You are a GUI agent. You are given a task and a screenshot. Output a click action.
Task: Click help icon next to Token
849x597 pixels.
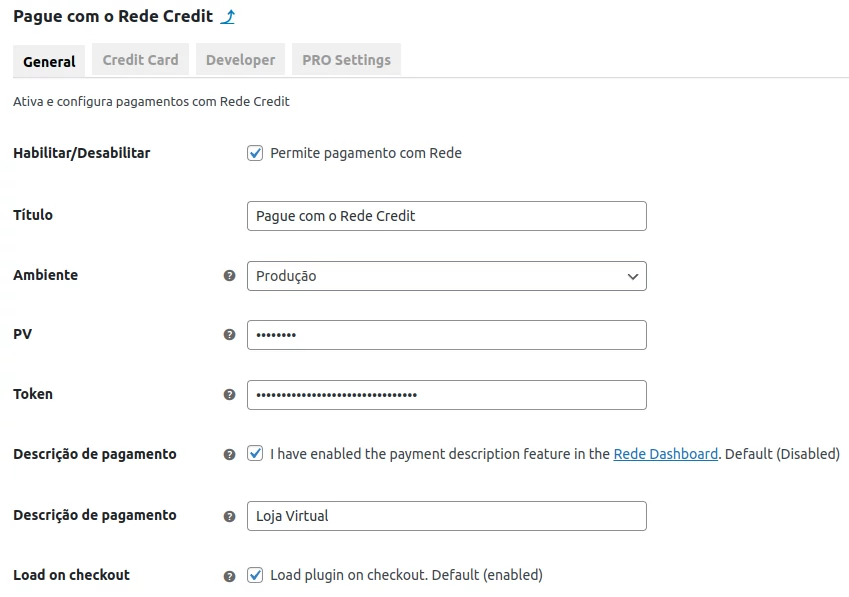(x=229, y=395)
